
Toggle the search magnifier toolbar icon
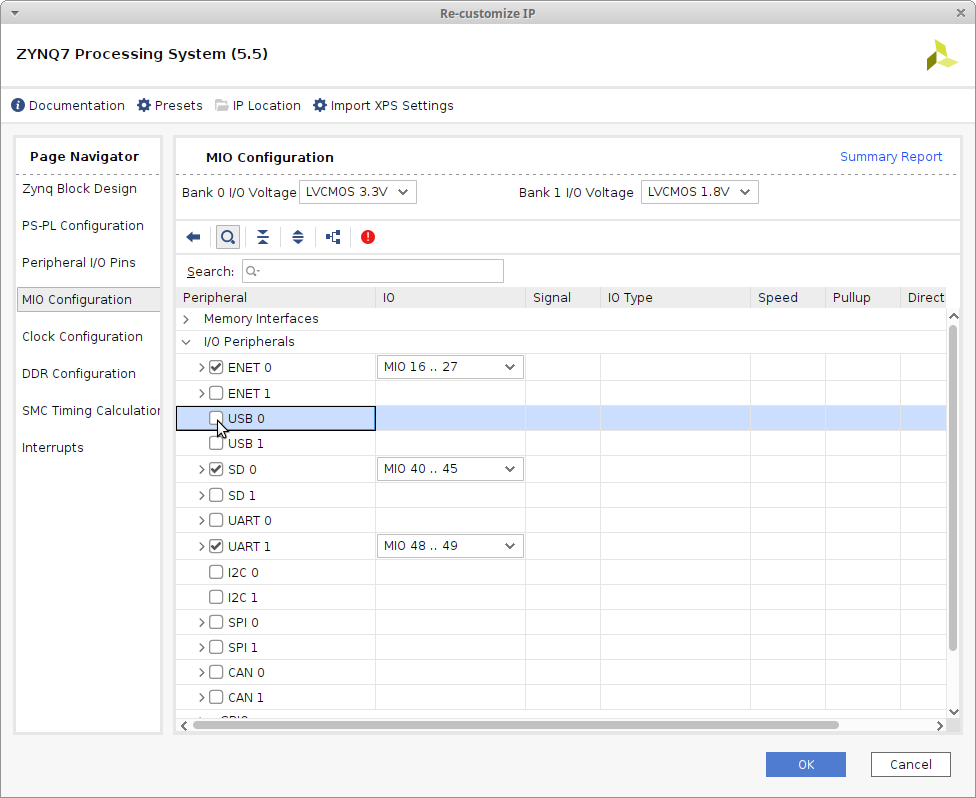click(228, 237)
